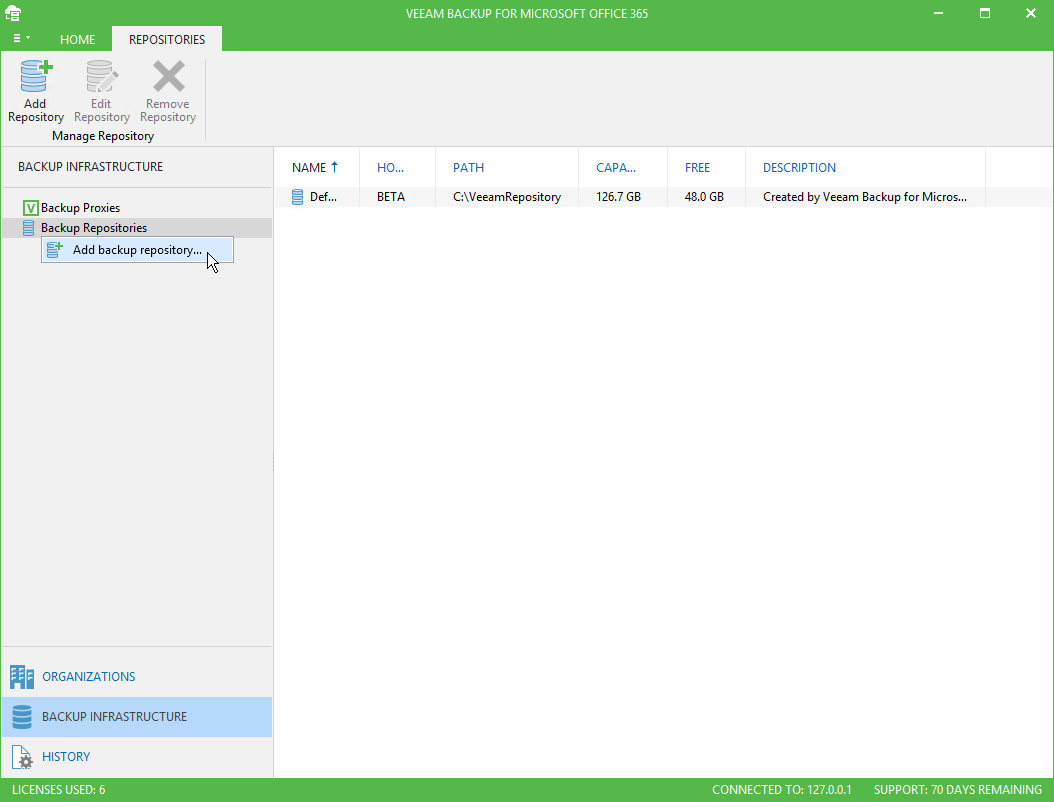Viewport: 1054px width, 802px height.
Task: Click the BETA host cell
Action: [391, 197]
